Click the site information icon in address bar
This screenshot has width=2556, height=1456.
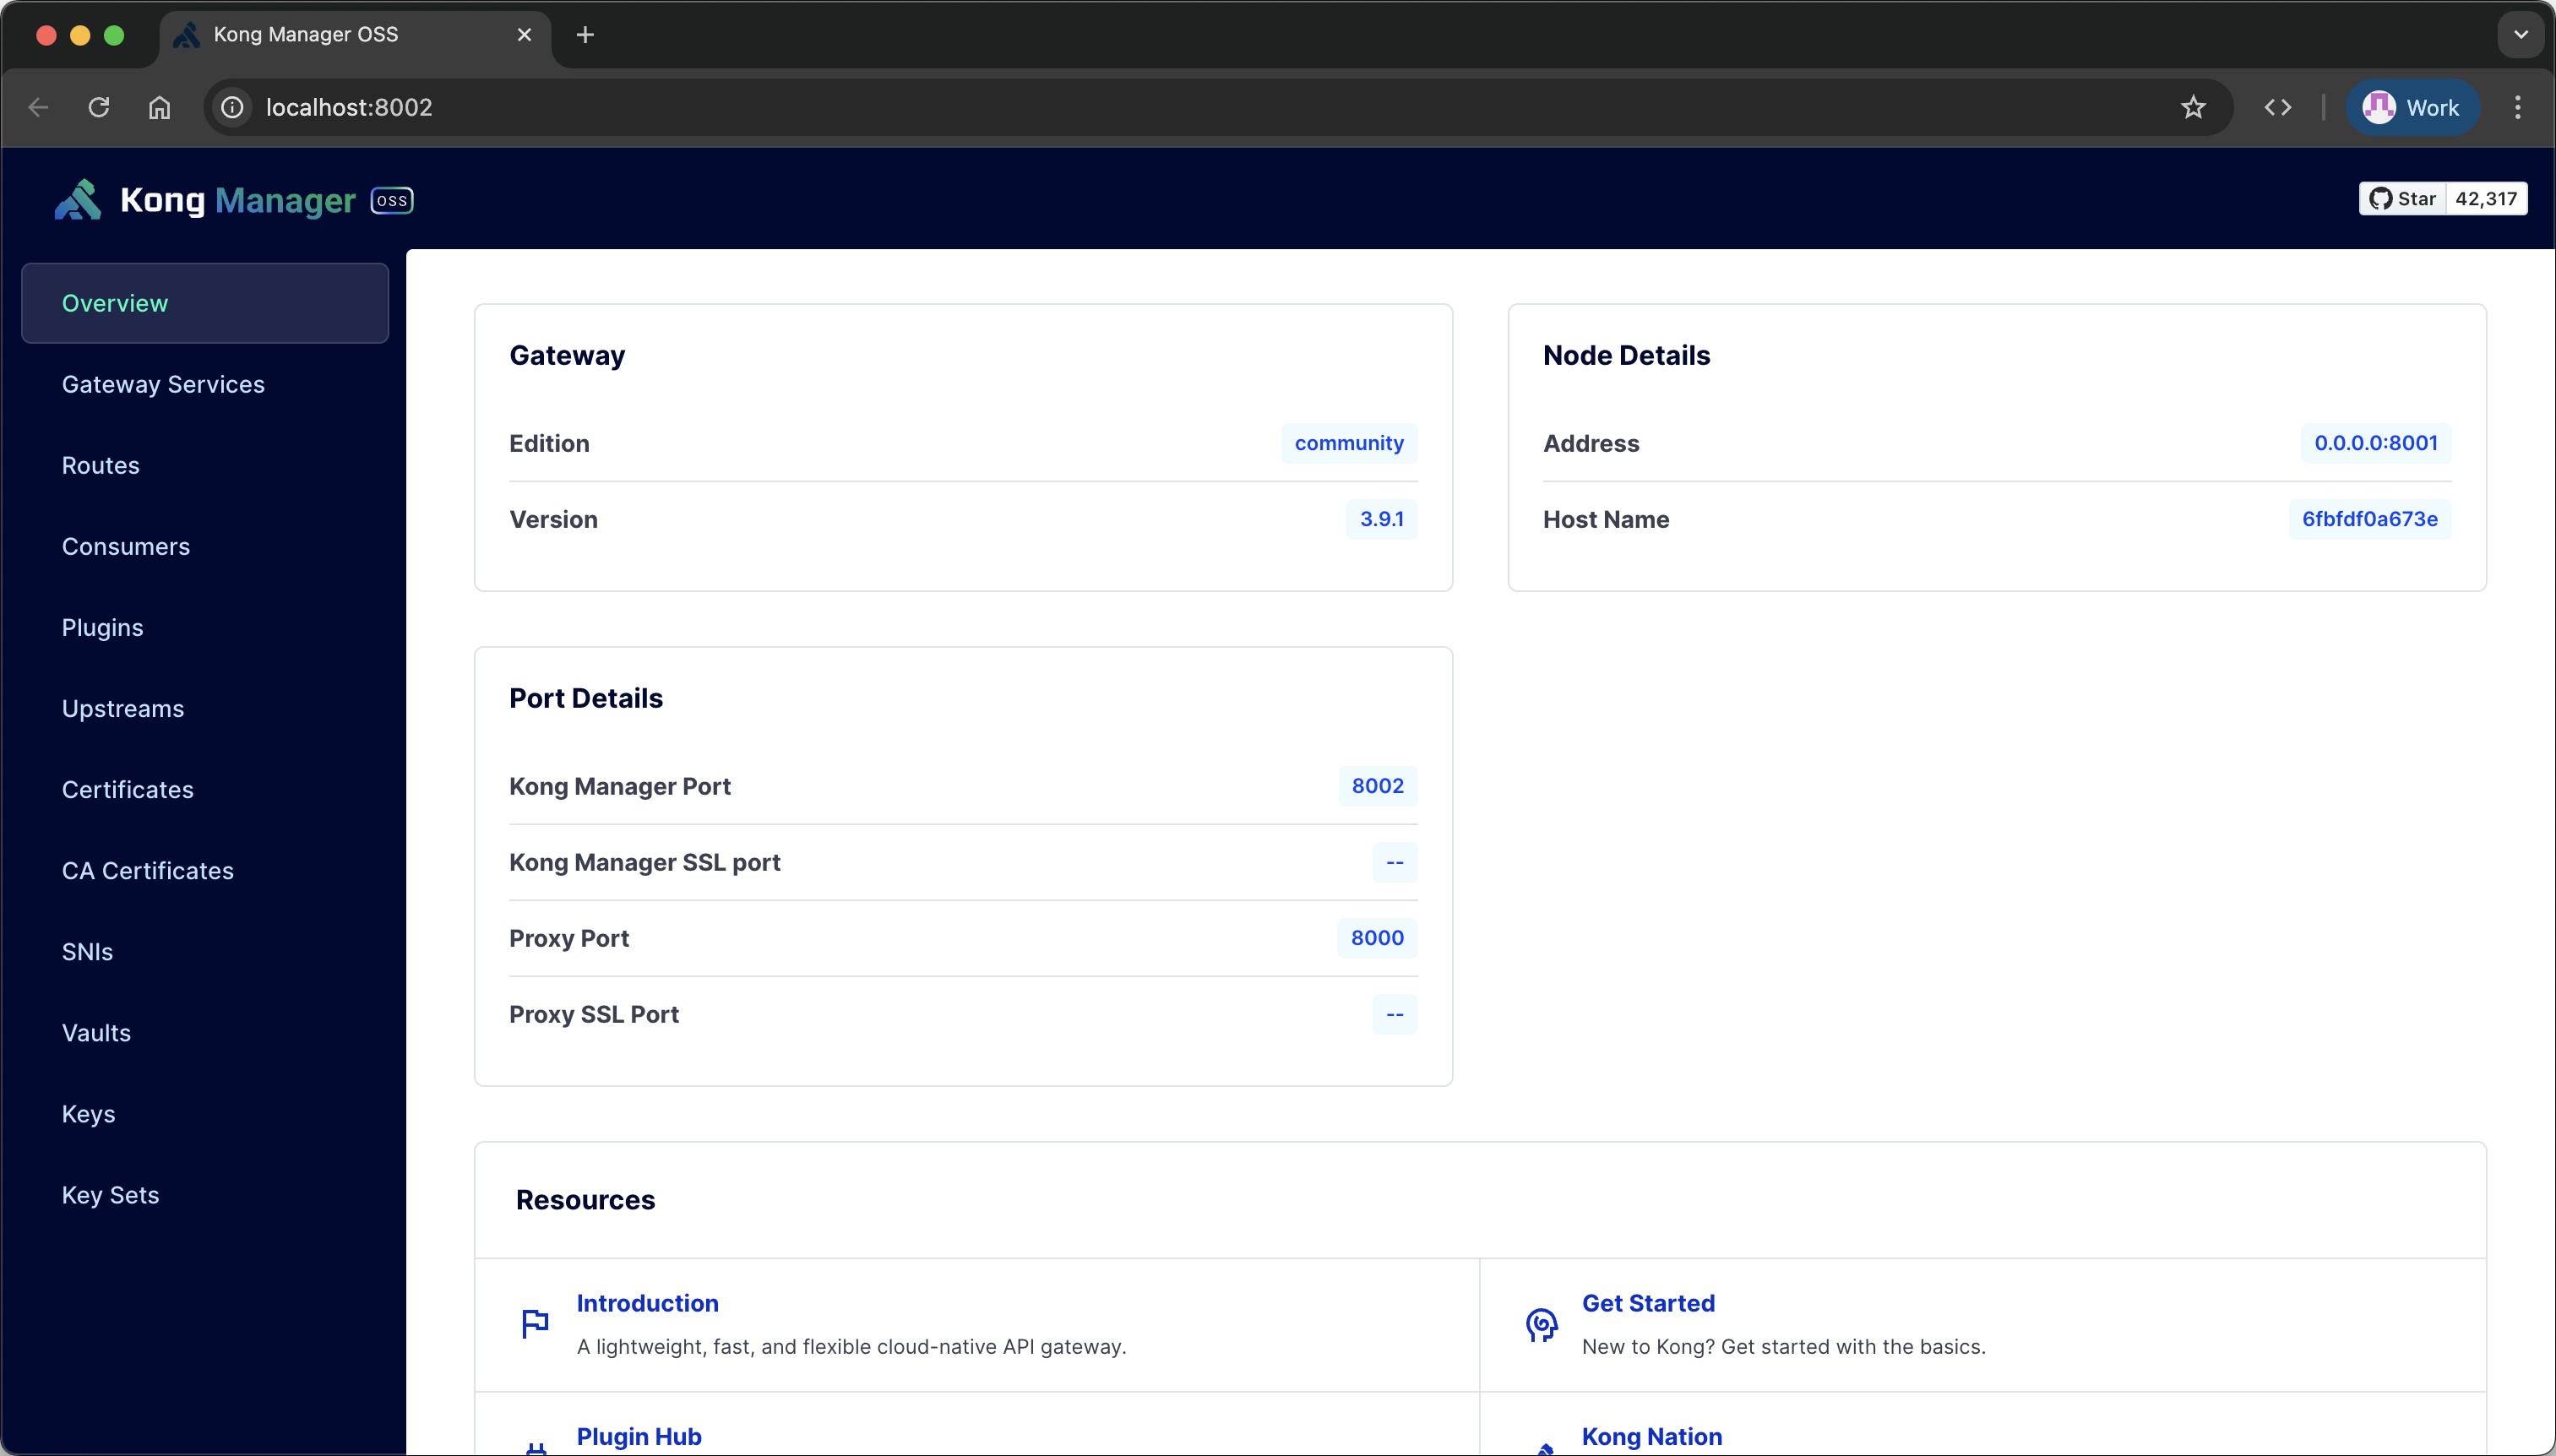231,107
